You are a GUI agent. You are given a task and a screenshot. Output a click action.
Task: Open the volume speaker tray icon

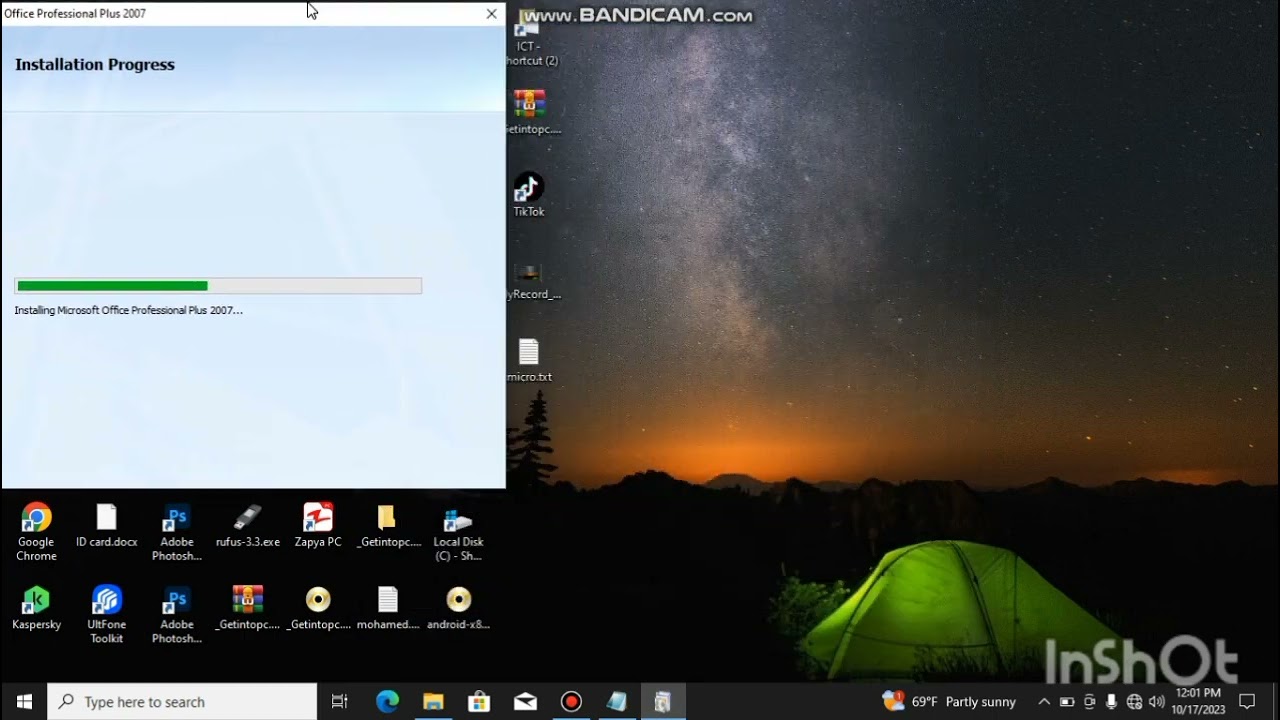pyautogui.click(x=1157, y=702)
